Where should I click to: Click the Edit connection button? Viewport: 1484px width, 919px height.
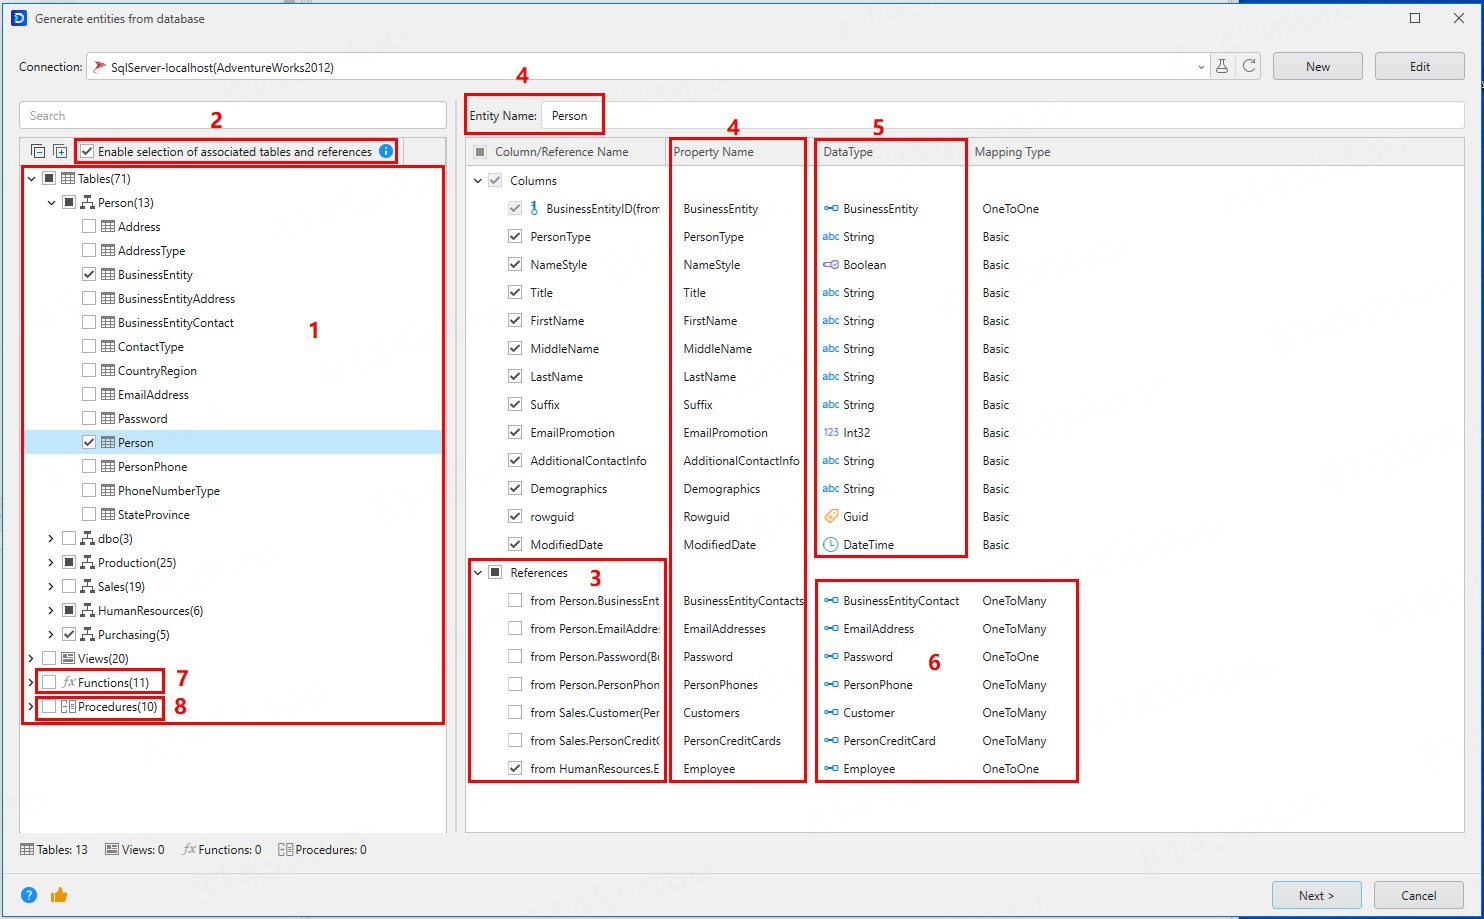point(1419,67)
